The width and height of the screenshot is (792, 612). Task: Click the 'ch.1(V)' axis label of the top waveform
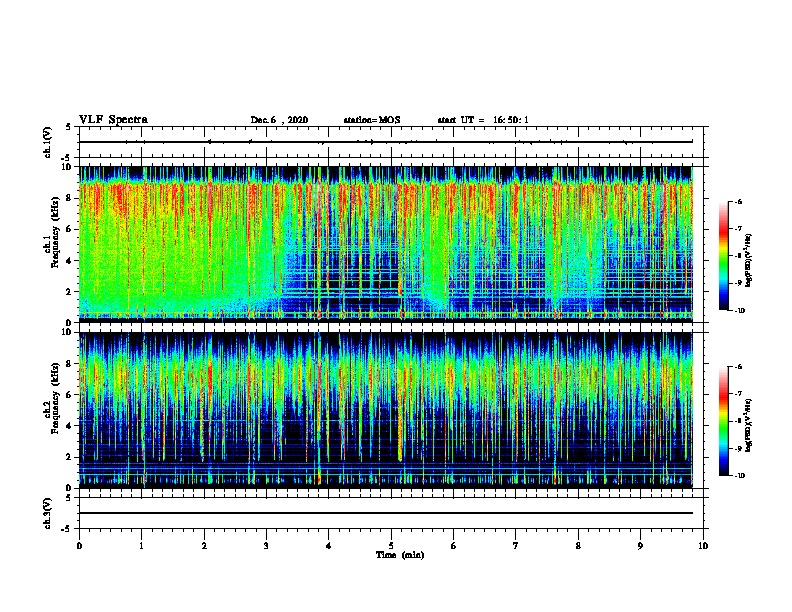47,142
